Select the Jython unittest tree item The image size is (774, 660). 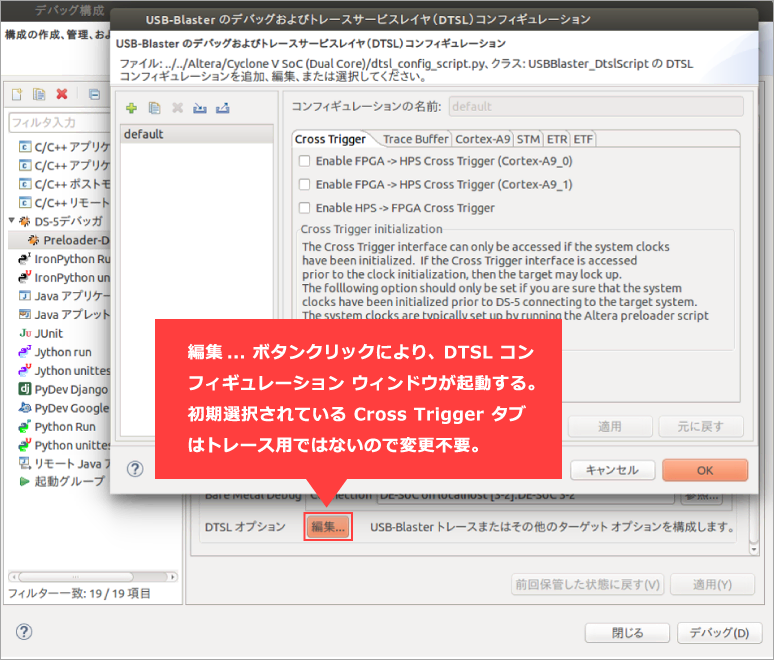tap(64, 371)
